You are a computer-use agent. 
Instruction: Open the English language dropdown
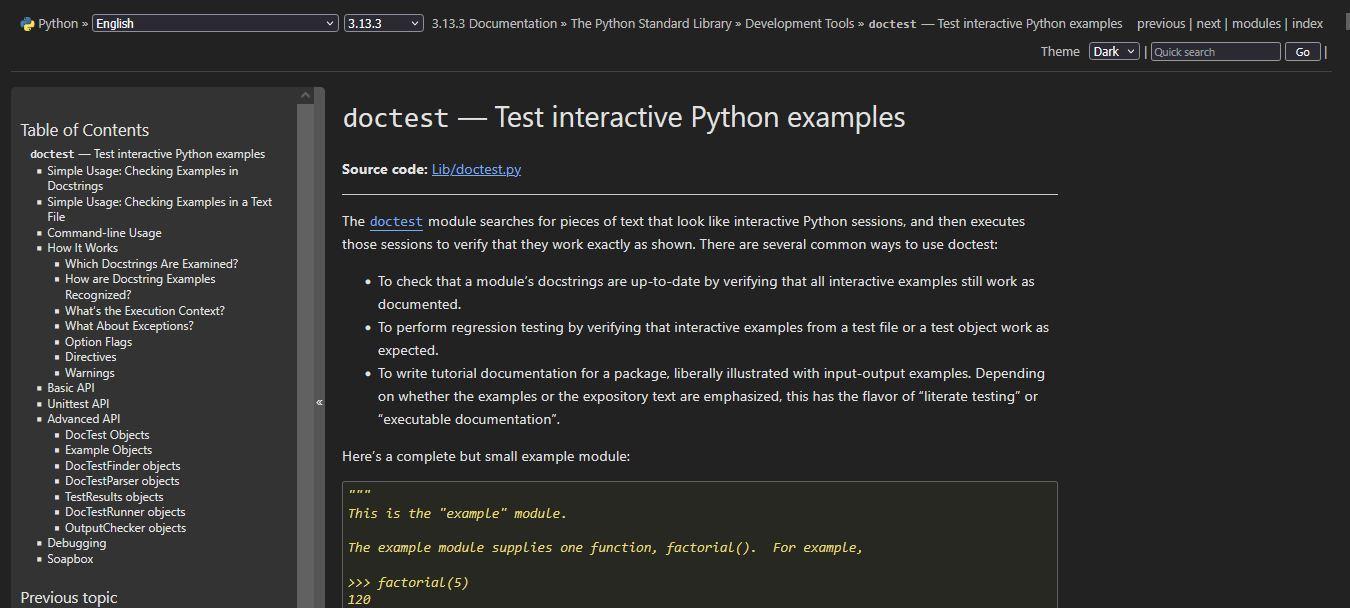[x=215, y=23]
